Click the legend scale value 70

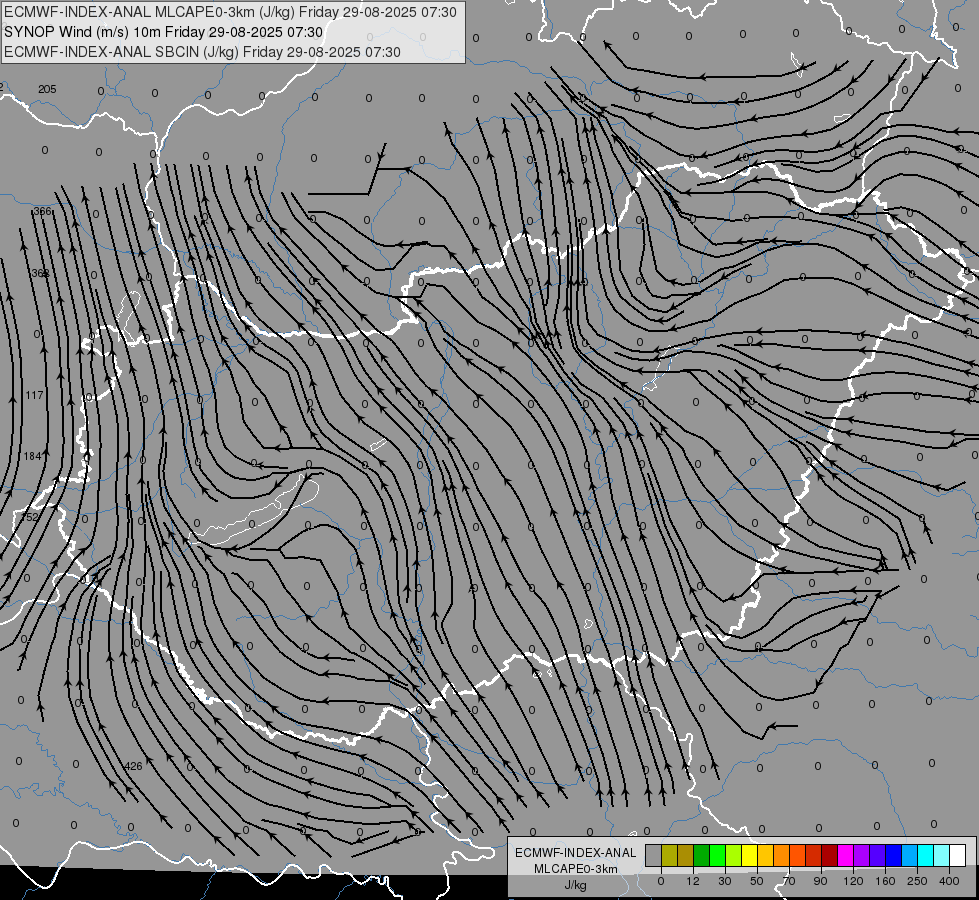coord(789,881)
